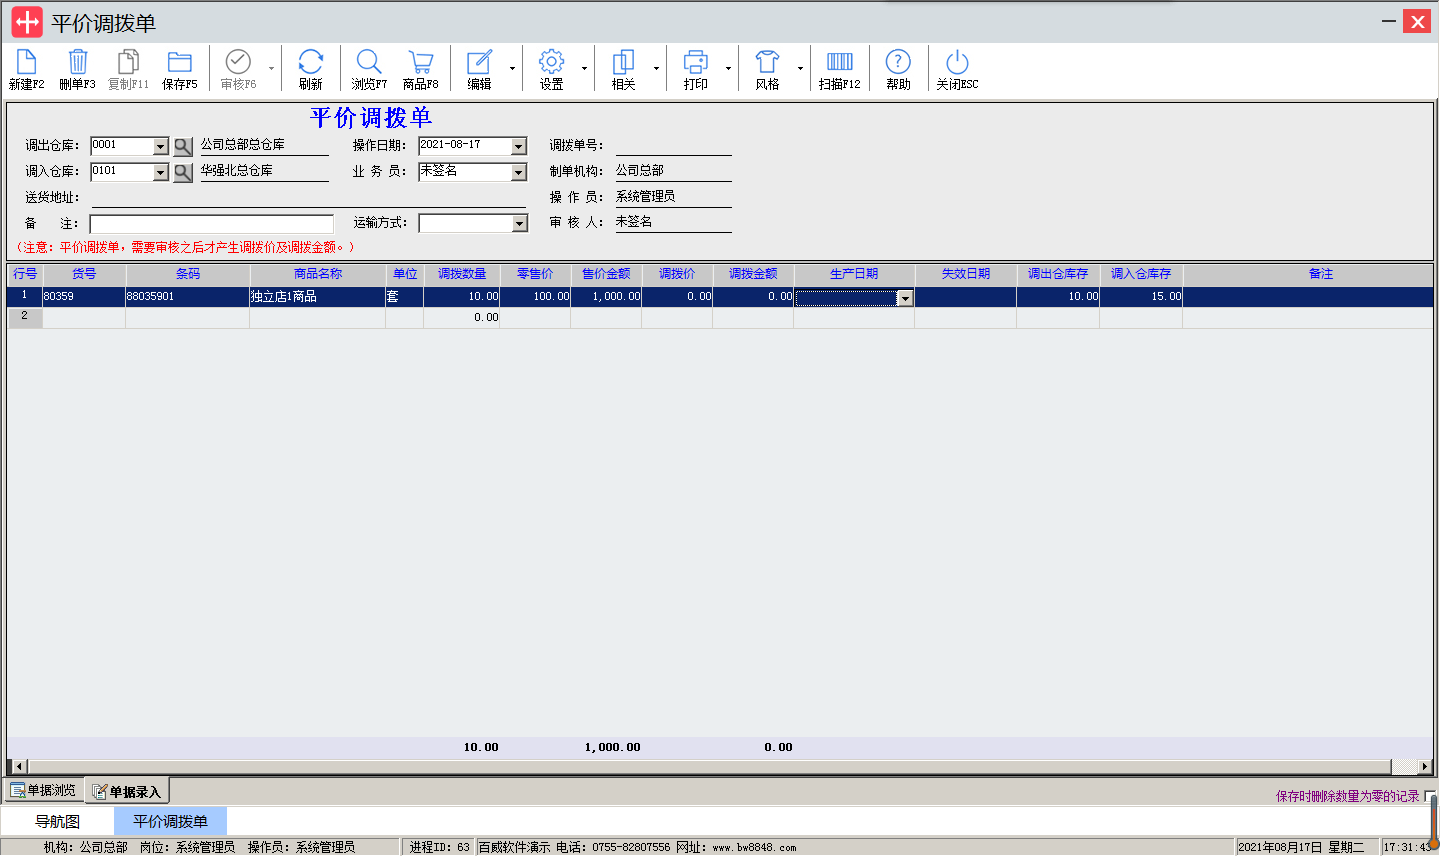This screenshot has width=1440, height=856.
Task: Click the 新建F2 new document icon
Action: click(26, 69)
